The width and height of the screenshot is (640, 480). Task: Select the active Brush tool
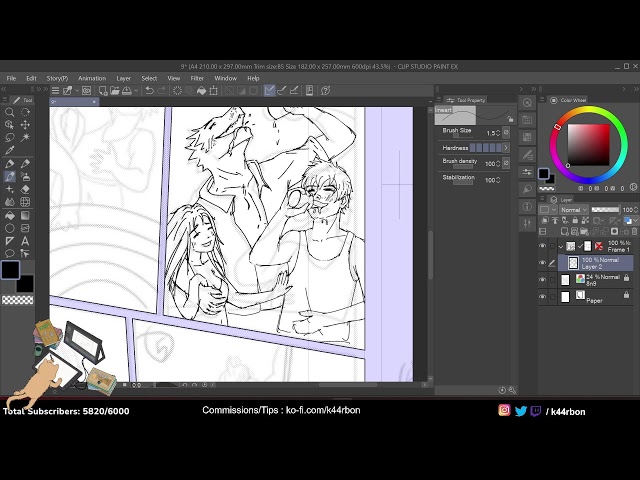click(x=9, y=177)
